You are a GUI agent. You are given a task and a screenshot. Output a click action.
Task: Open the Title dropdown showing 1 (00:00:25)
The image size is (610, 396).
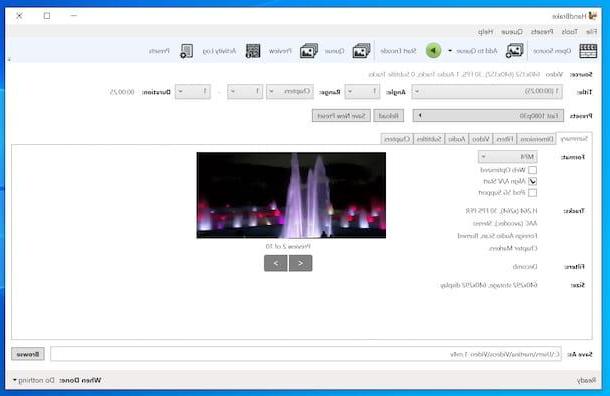(x=487, y=92)
